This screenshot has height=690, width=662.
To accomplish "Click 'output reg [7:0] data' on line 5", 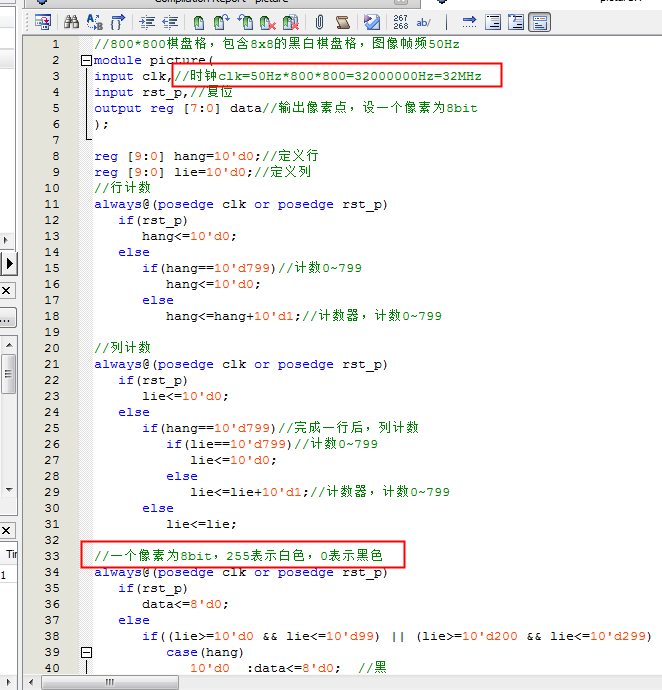I will [x=178, y=108].
